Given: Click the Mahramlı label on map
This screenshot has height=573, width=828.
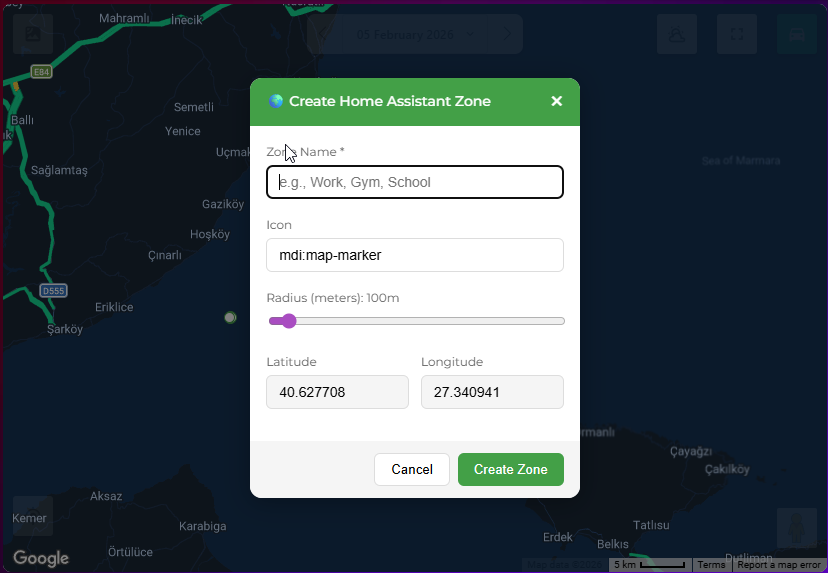Looking at the screenshot, I should 125,18.
